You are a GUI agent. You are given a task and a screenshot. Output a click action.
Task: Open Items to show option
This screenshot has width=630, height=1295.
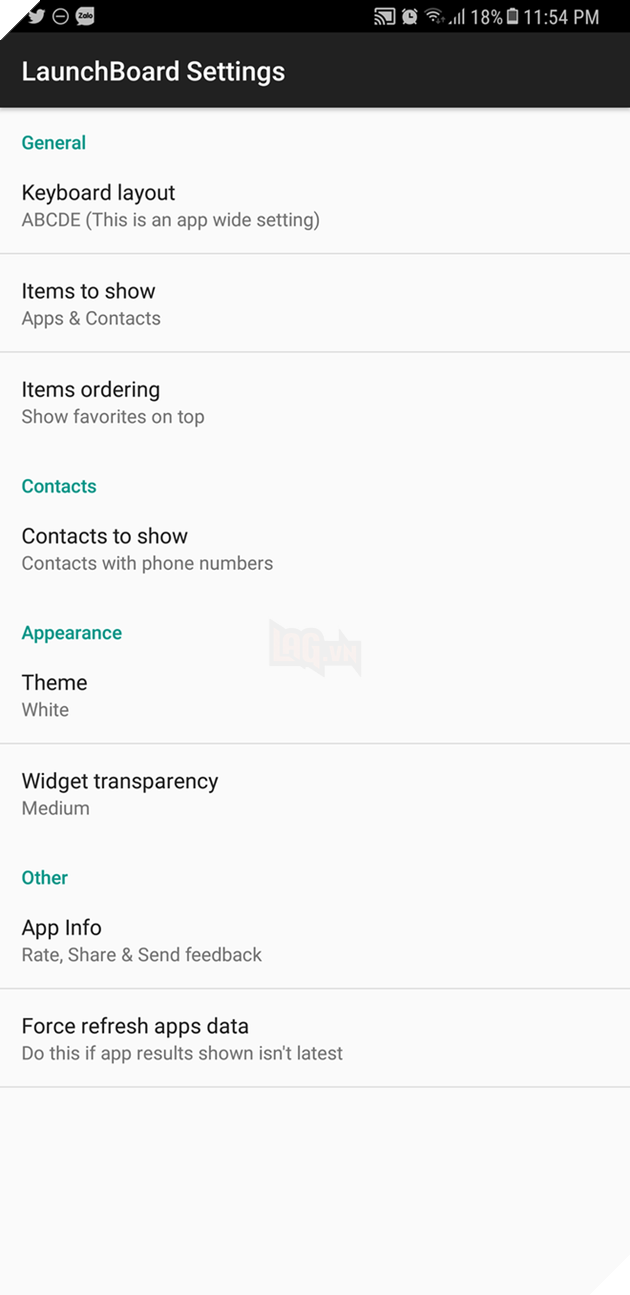point(315,303)
